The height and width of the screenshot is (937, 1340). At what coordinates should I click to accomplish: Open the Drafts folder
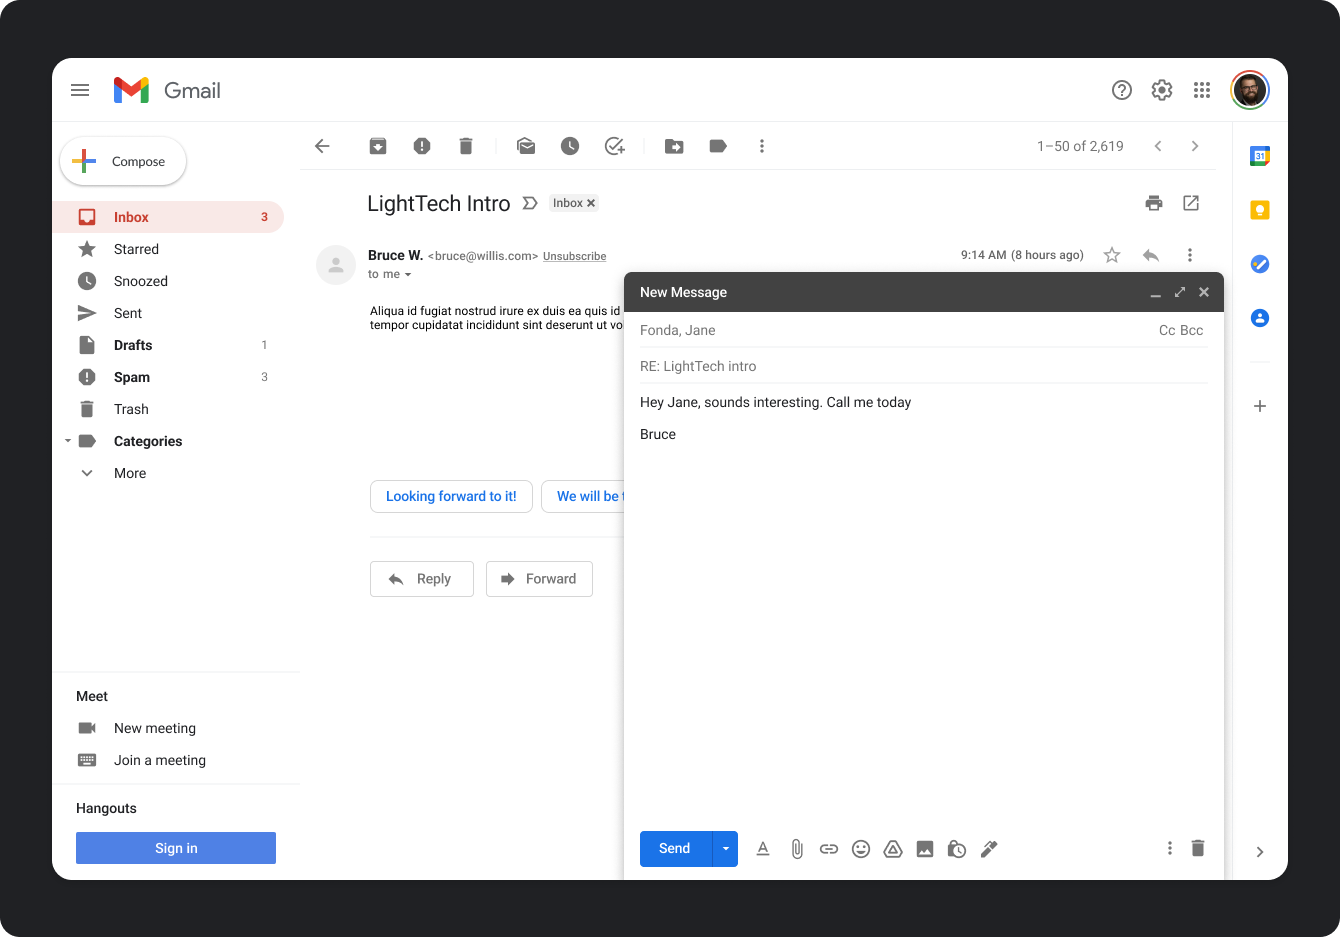[x=168, y=345]
